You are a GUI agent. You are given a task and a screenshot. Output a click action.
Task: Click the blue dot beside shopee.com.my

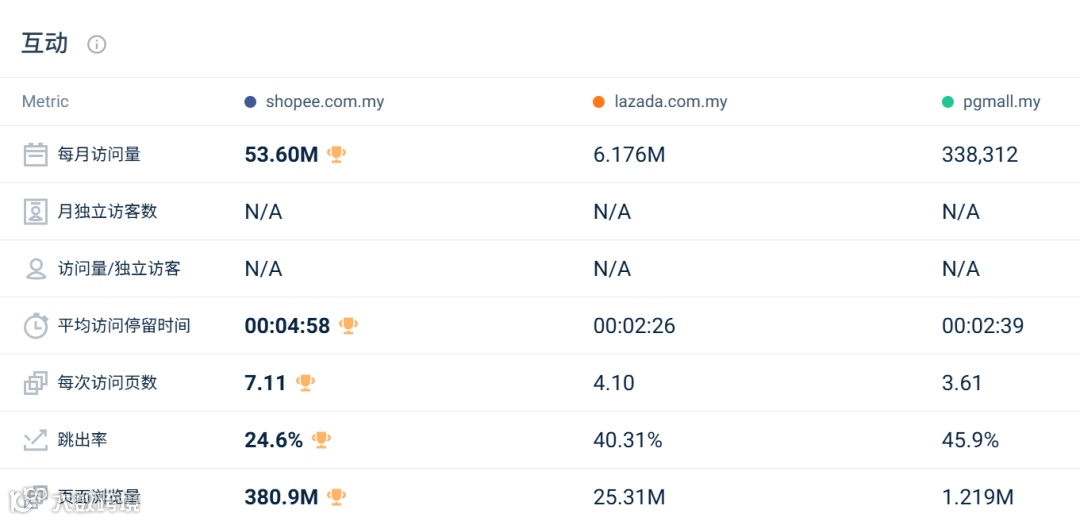click(250, 102)
